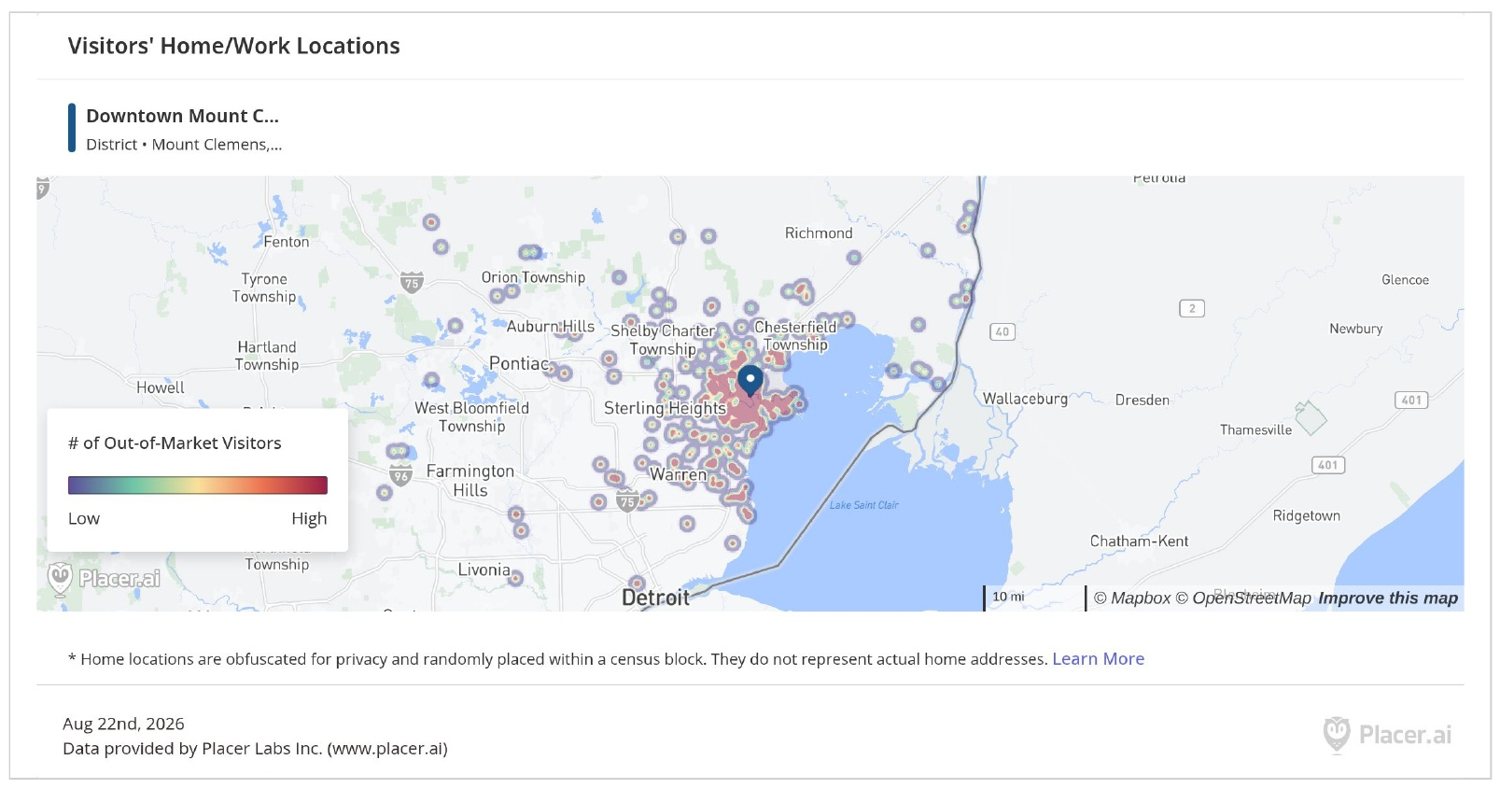Click the Shelby Charter Township label
Screen dimensions: 1500x788
coord(663,340)
